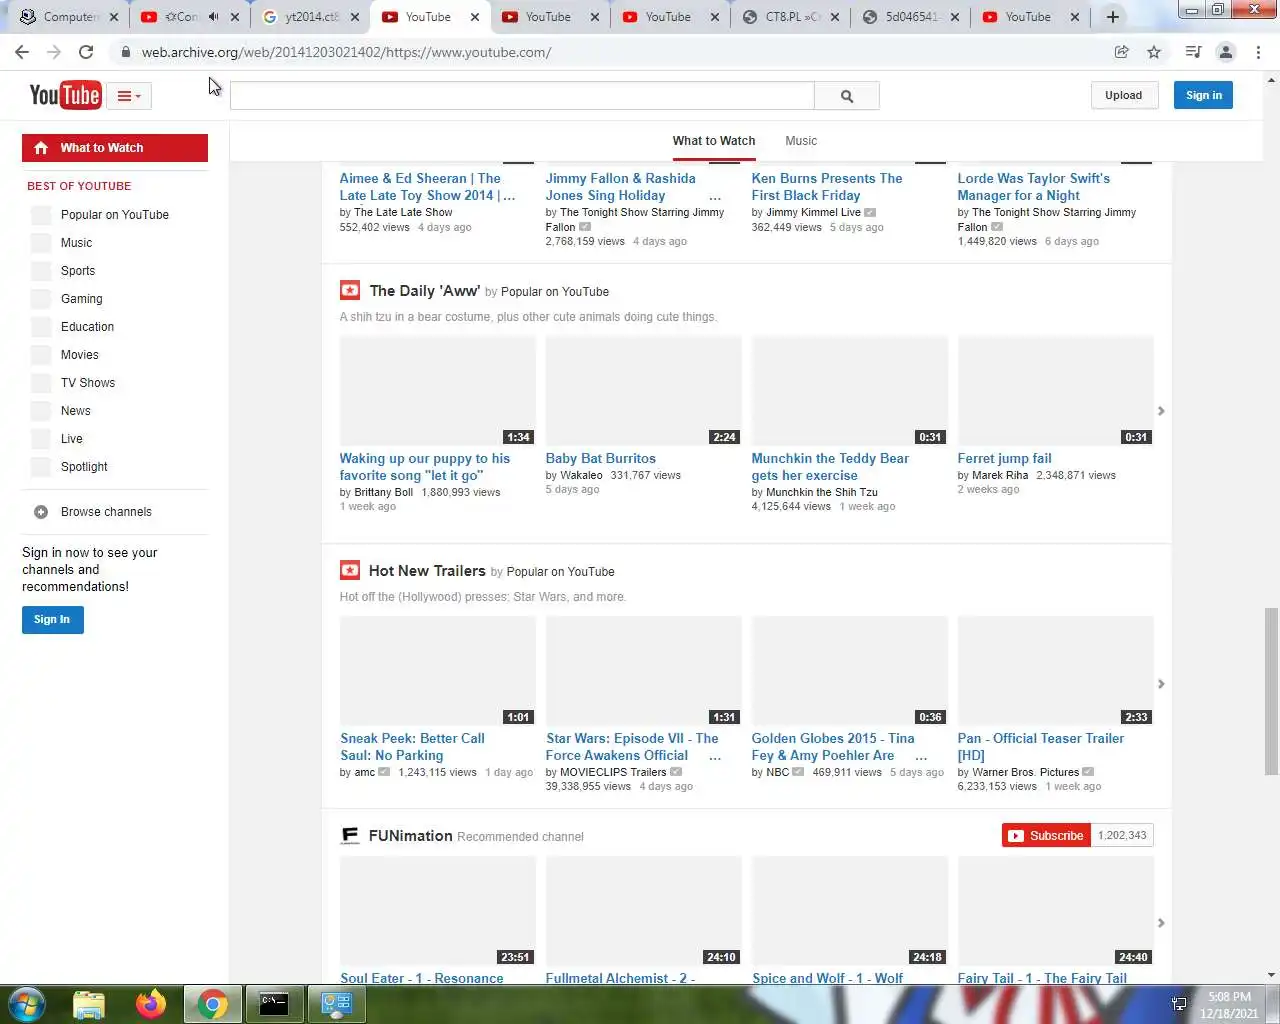This screenshot has height=1024, width=1280.
Task: Open the TV Shows sidebar category
Action: (87, 383)
